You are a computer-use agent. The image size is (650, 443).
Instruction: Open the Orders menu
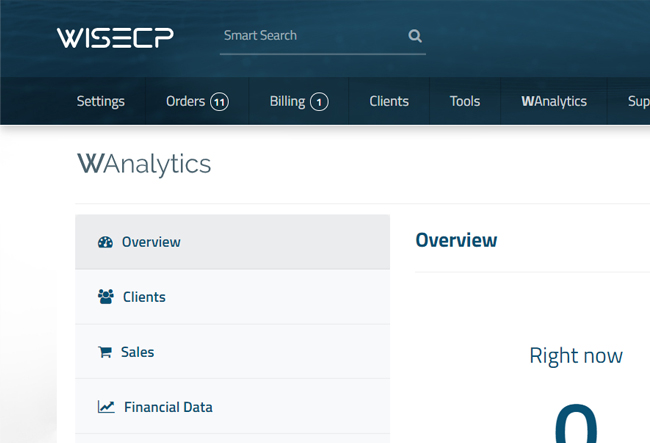(197, 101)
